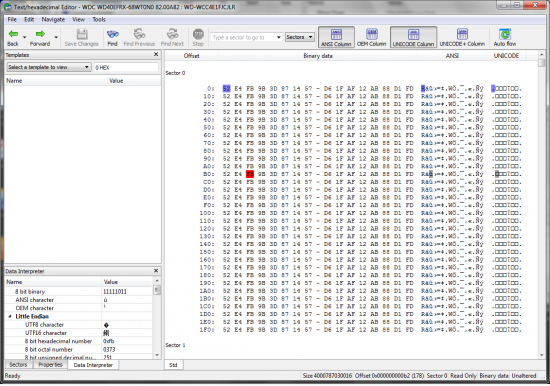
Task: Click the highlighted 52 byte at offset 0
Action: point(227,88)
